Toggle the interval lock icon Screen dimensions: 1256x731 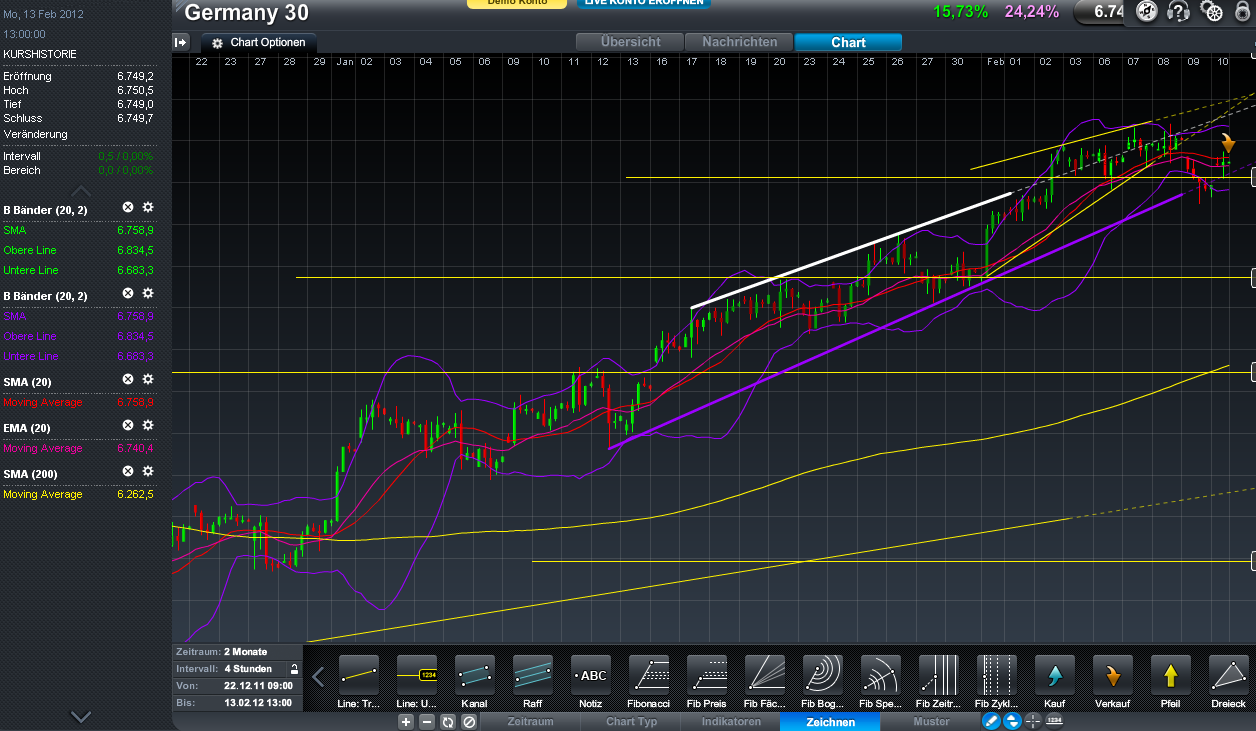tap(294, 669)
